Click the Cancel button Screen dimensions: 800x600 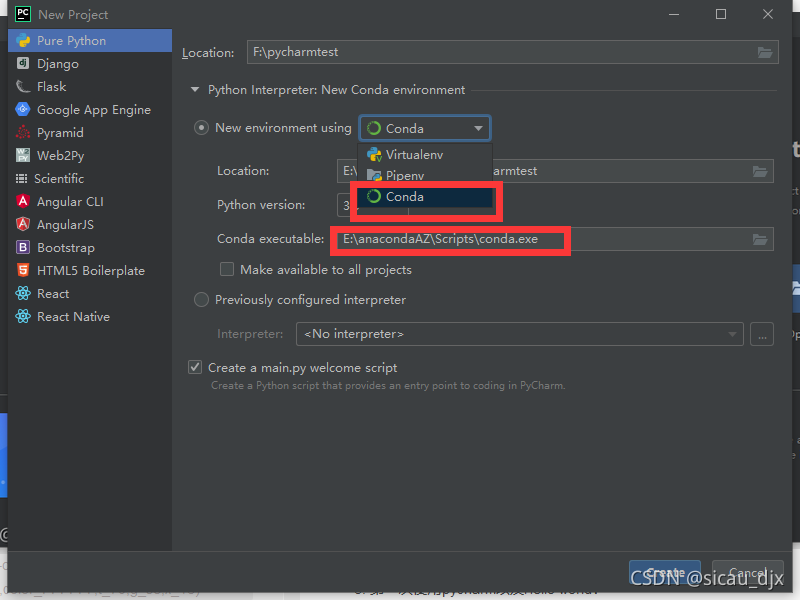(x=747, y=572)
